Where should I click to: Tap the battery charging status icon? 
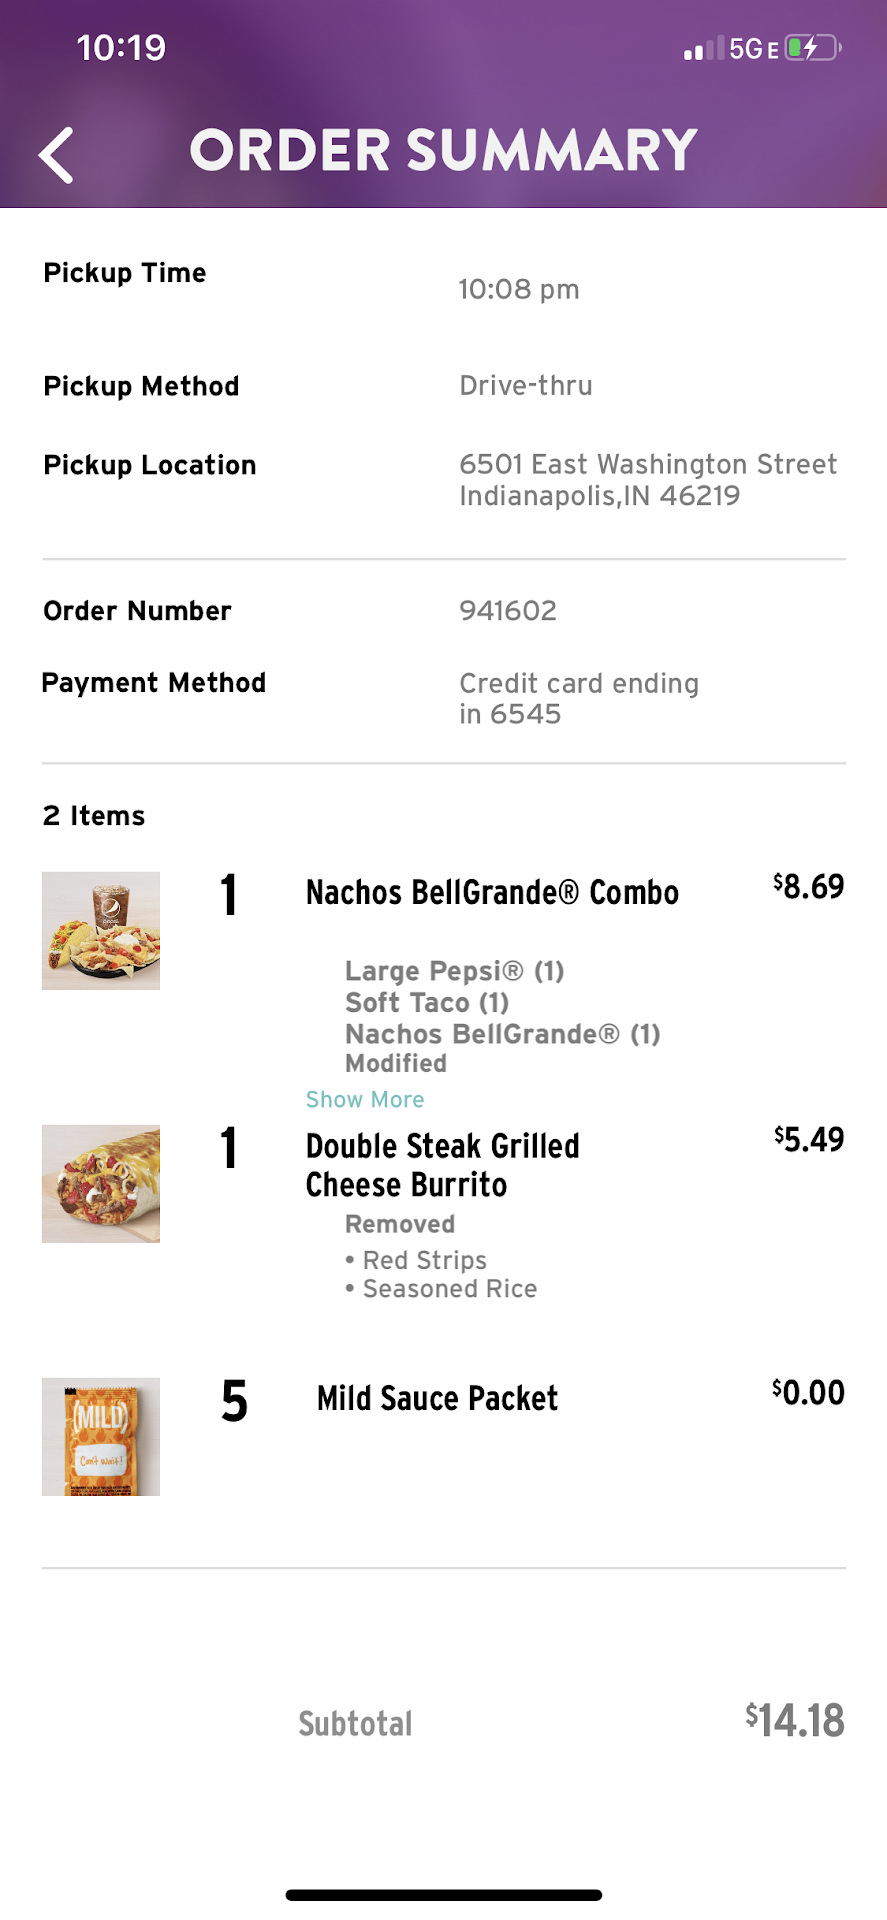(x=812, y=48)
